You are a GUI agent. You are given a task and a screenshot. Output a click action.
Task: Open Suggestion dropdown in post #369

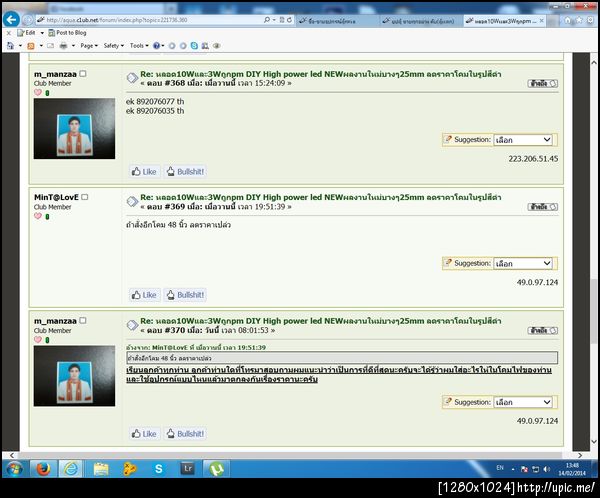coord(523,263)
